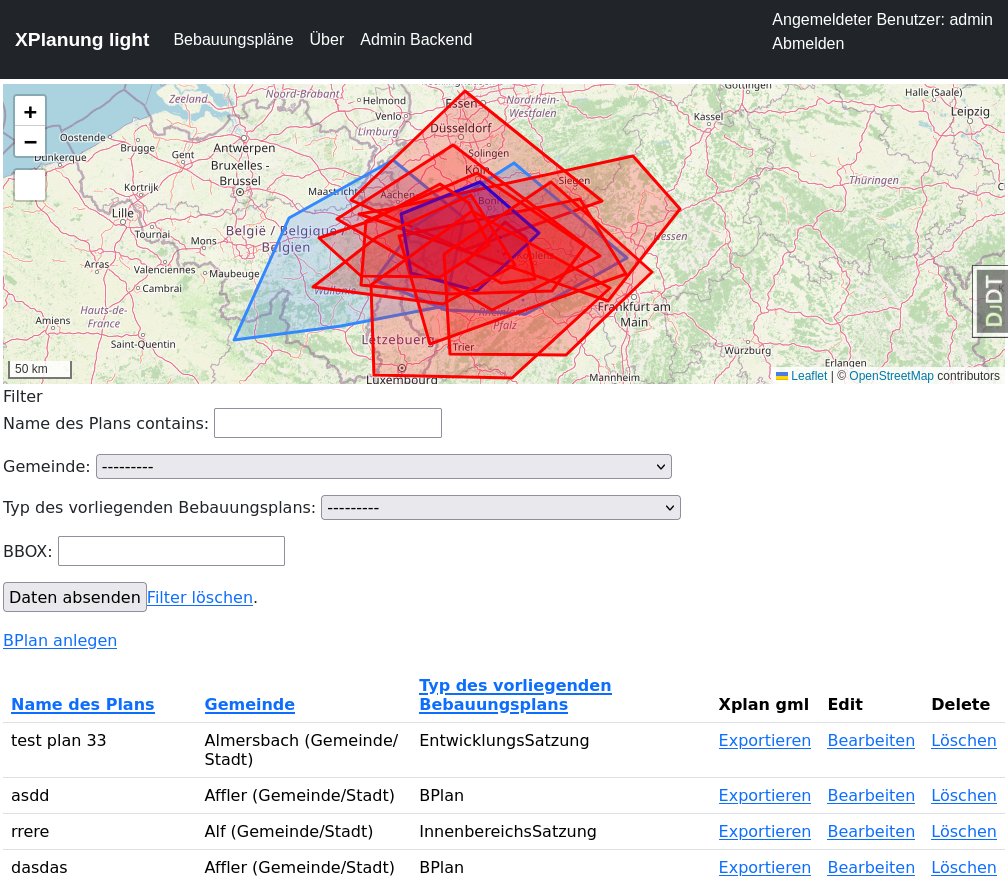
Task: Edit the dasdas plan
Action: 871,868
